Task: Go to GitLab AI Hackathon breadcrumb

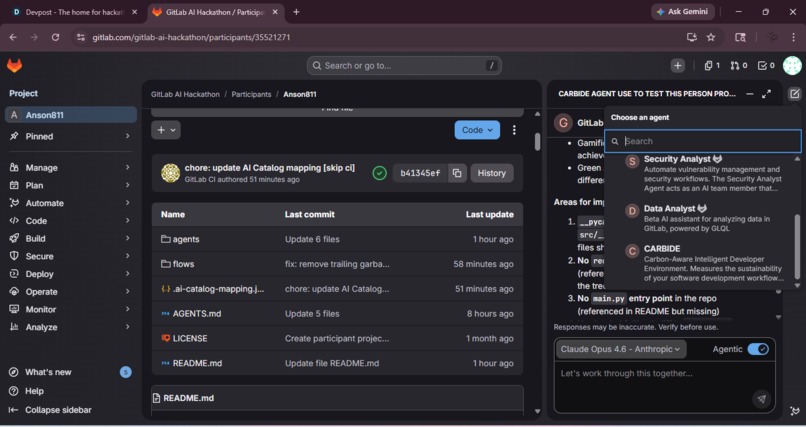Action: [185, 95]
